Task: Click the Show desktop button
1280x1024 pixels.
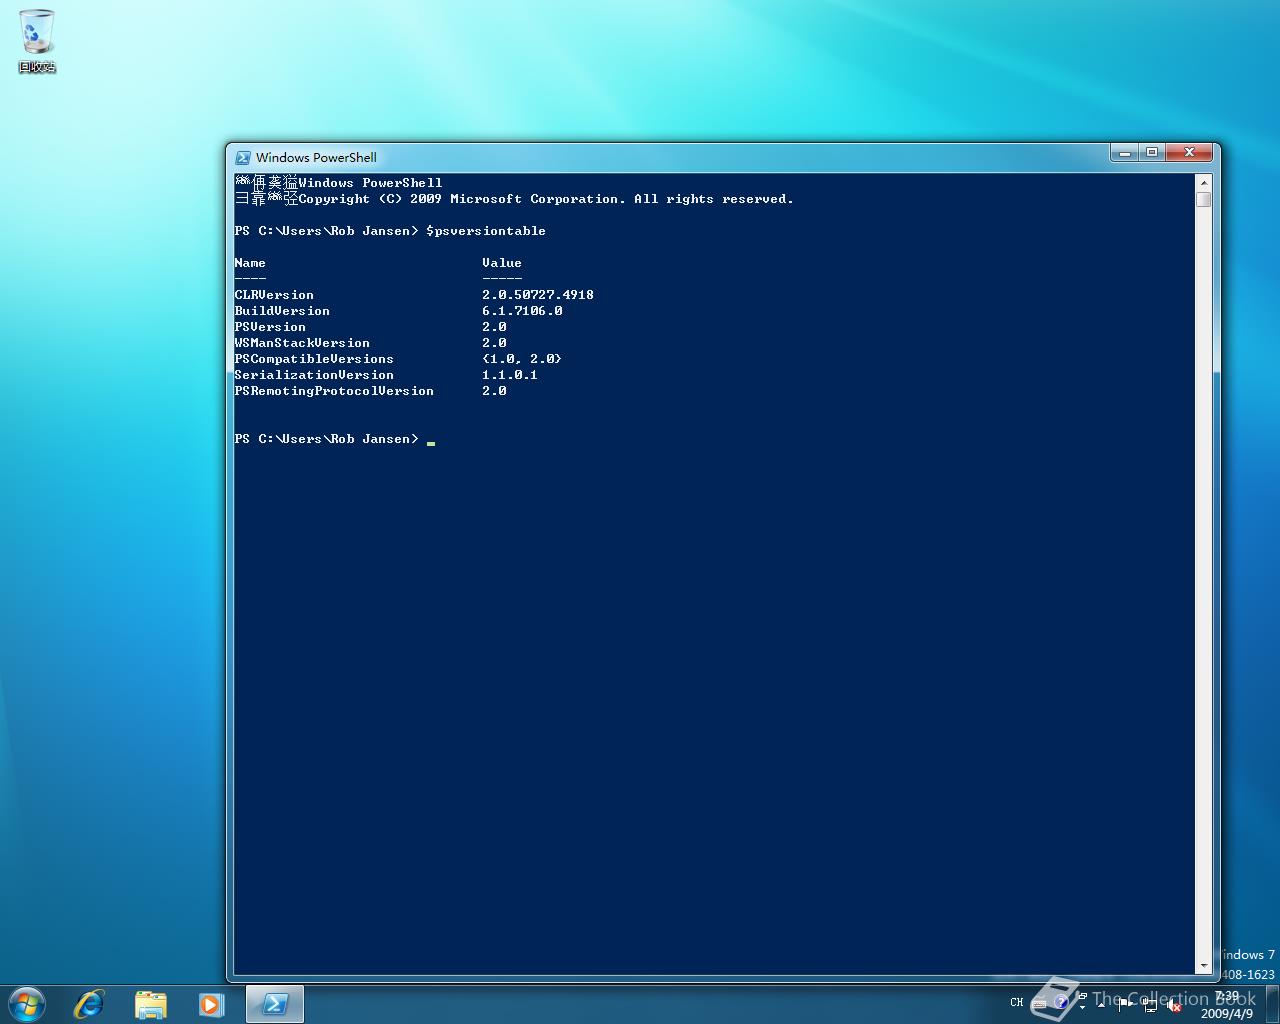Action: tap(1273, 1004)
